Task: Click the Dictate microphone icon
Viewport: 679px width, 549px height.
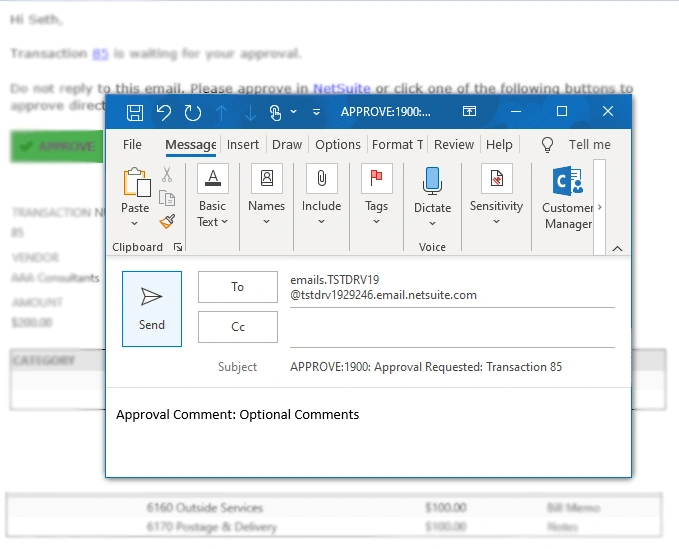Action: tap(432, 181)
